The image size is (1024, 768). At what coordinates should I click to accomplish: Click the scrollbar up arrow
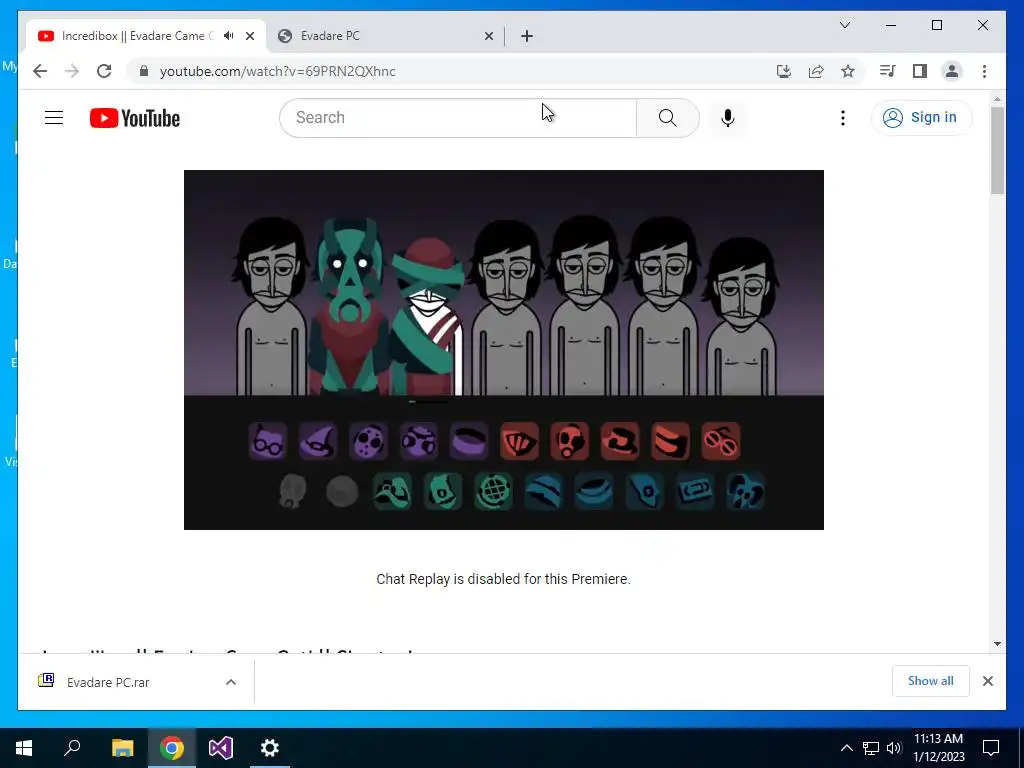click(x=997, y=99)
